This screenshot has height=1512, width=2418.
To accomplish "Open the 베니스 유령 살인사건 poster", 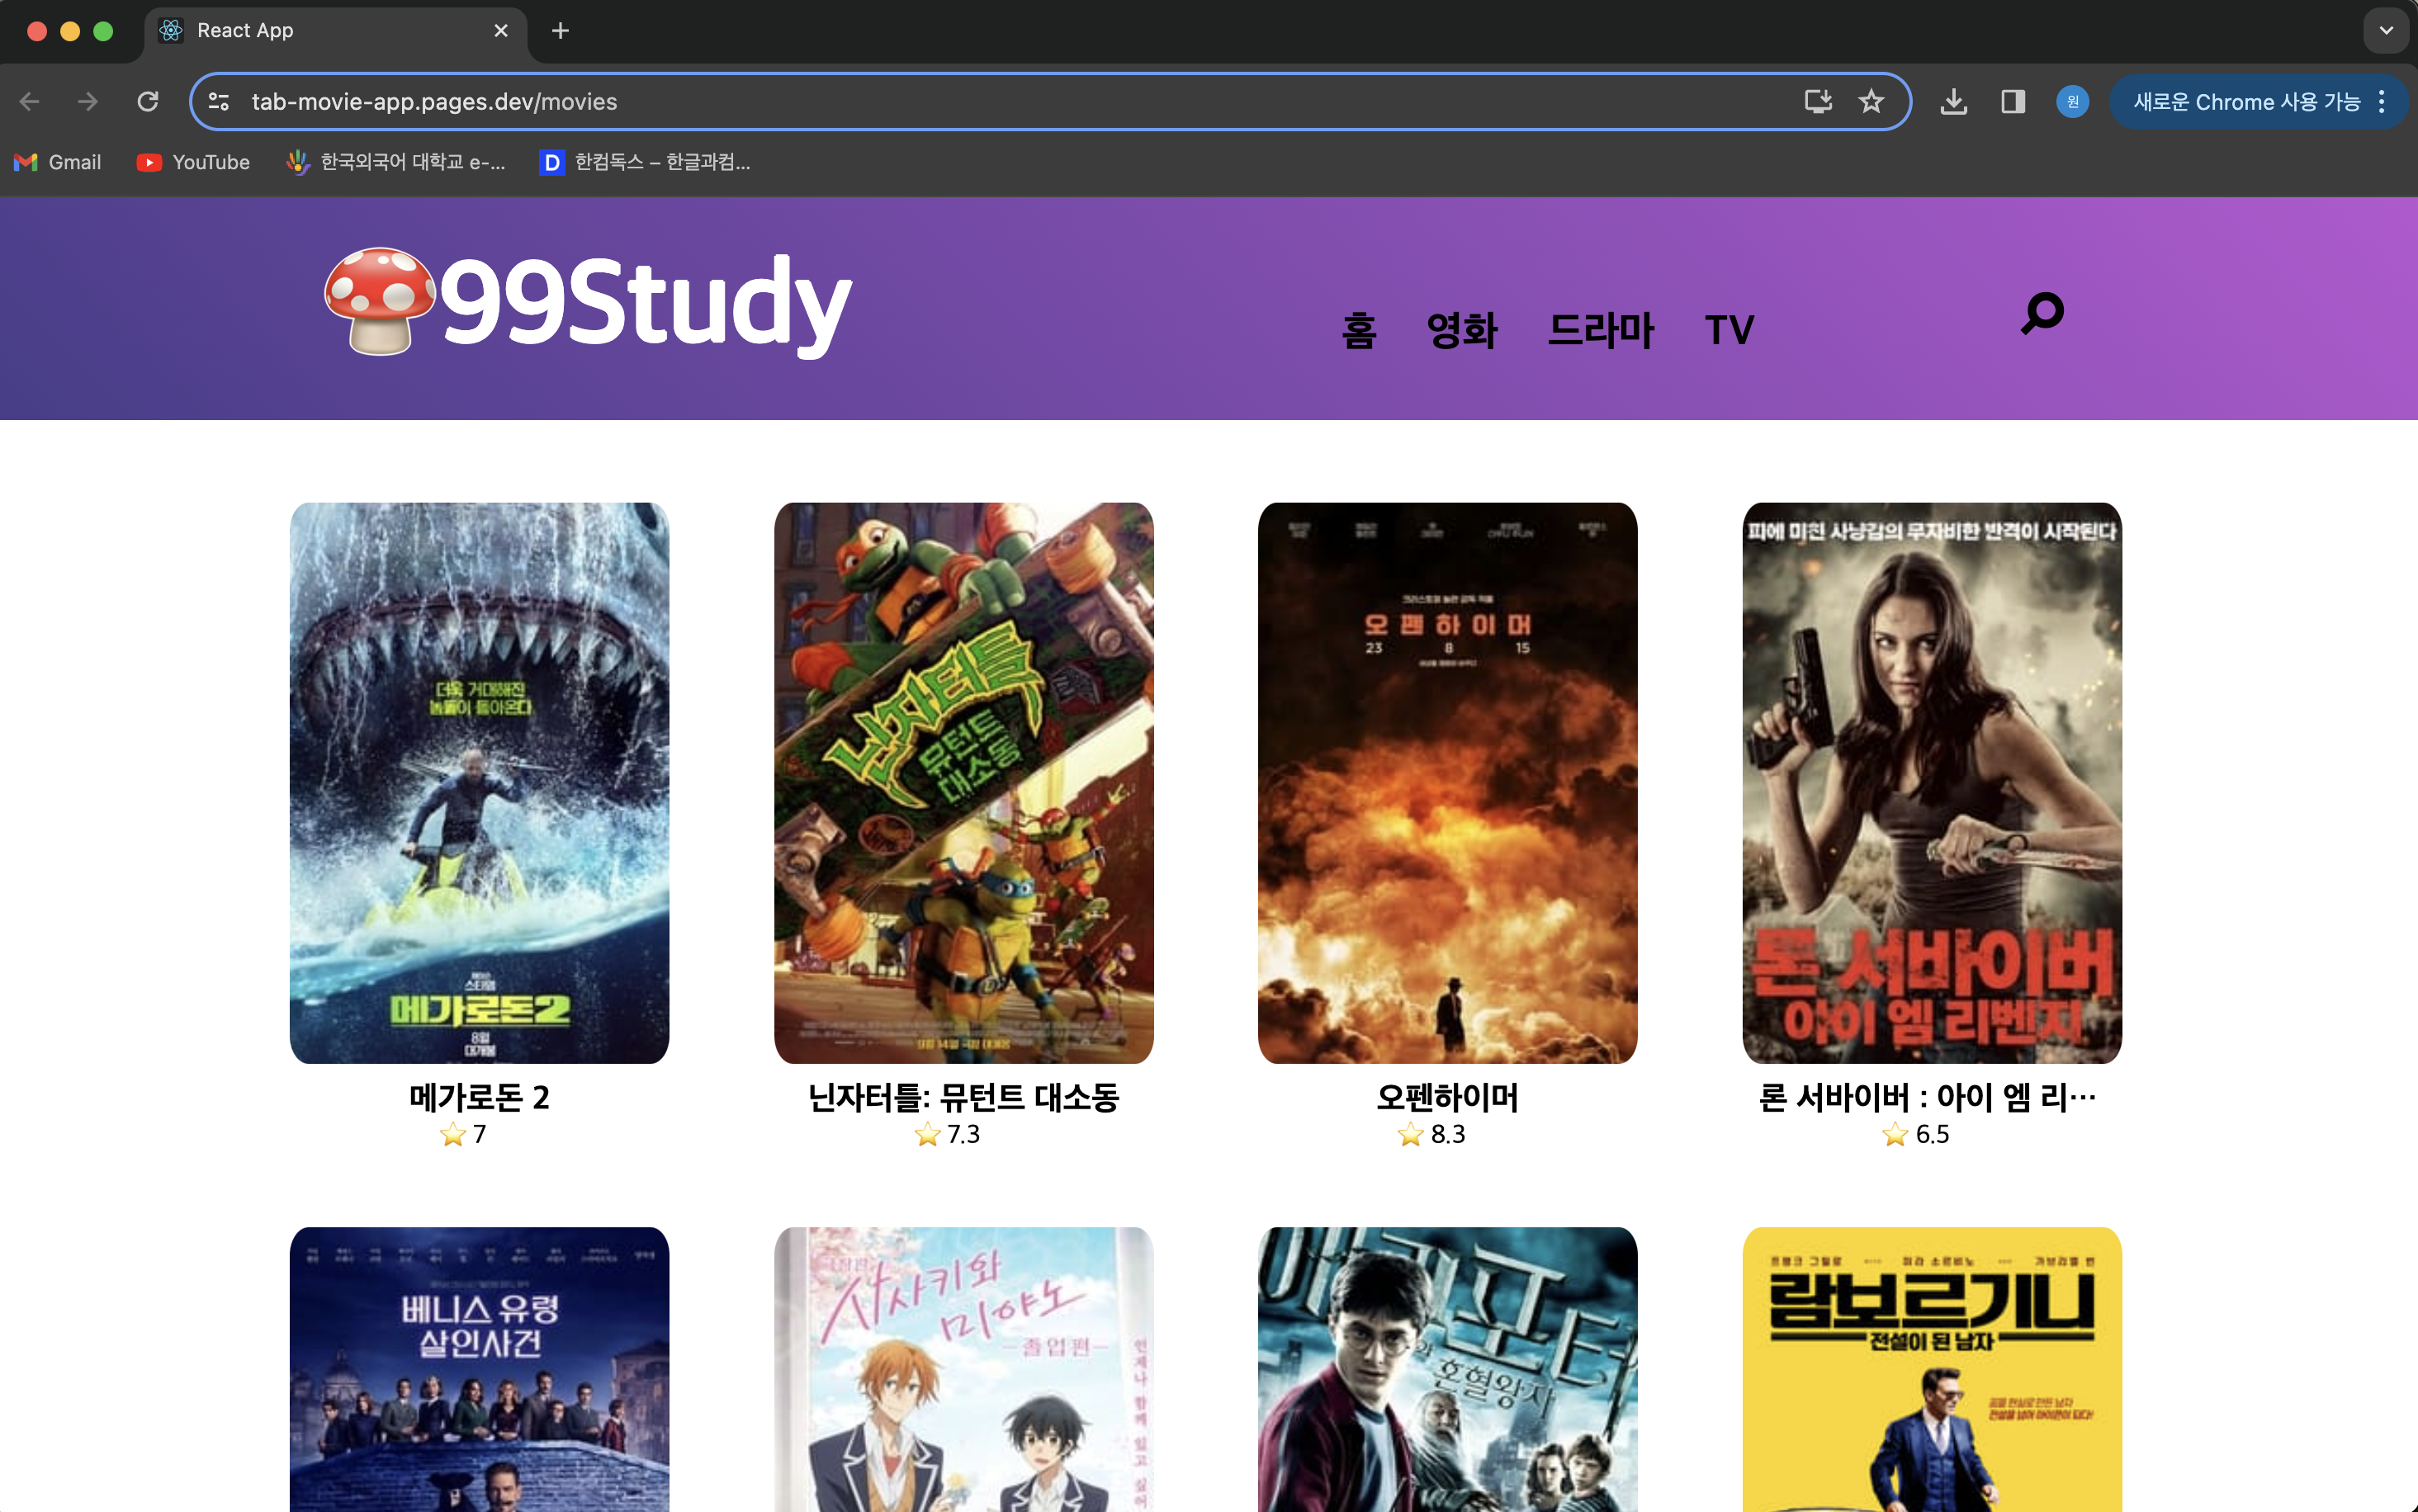I will [479, 1369].
